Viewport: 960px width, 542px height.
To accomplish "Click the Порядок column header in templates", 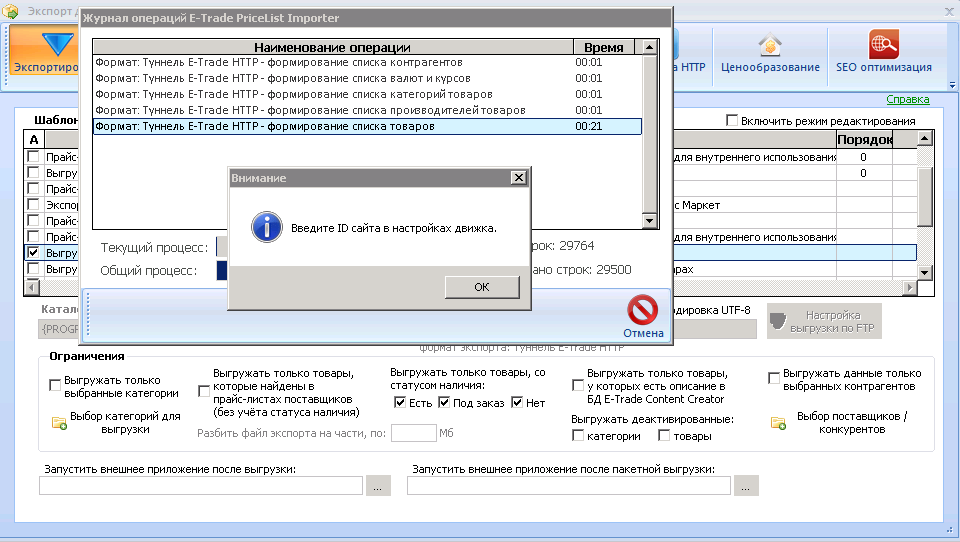I will point(864,140).
